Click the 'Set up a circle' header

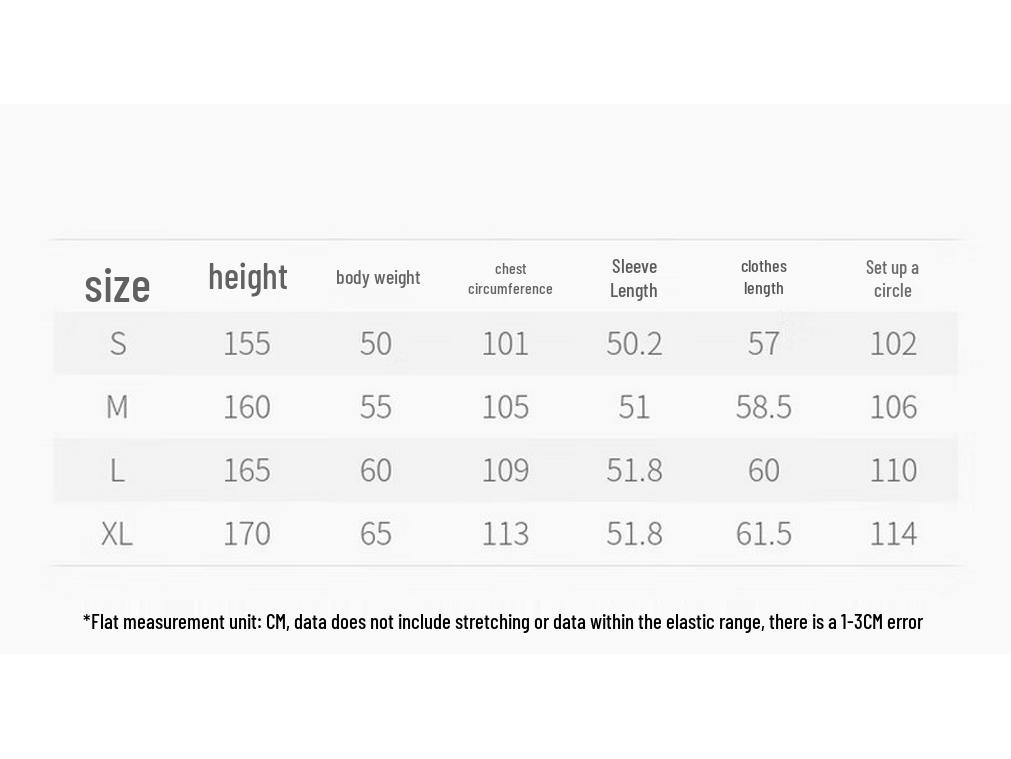(892, 279)
